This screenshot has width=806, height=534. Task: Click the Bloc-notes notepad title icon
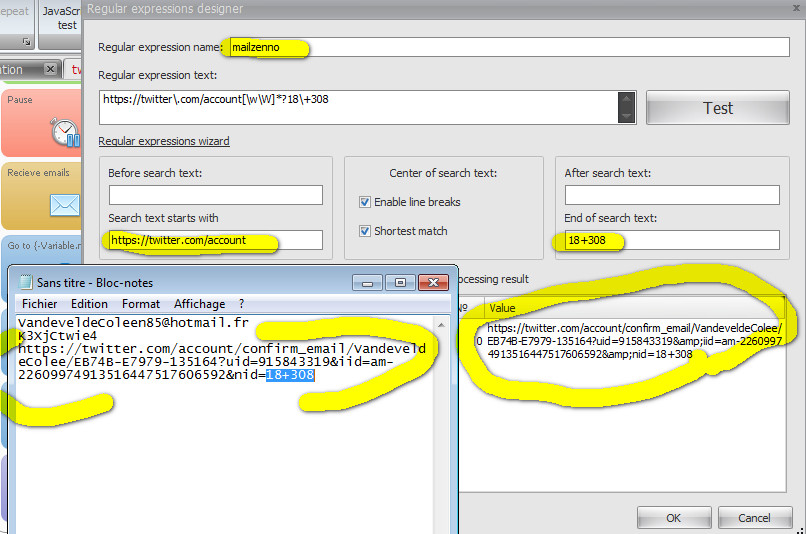[25, 282]
